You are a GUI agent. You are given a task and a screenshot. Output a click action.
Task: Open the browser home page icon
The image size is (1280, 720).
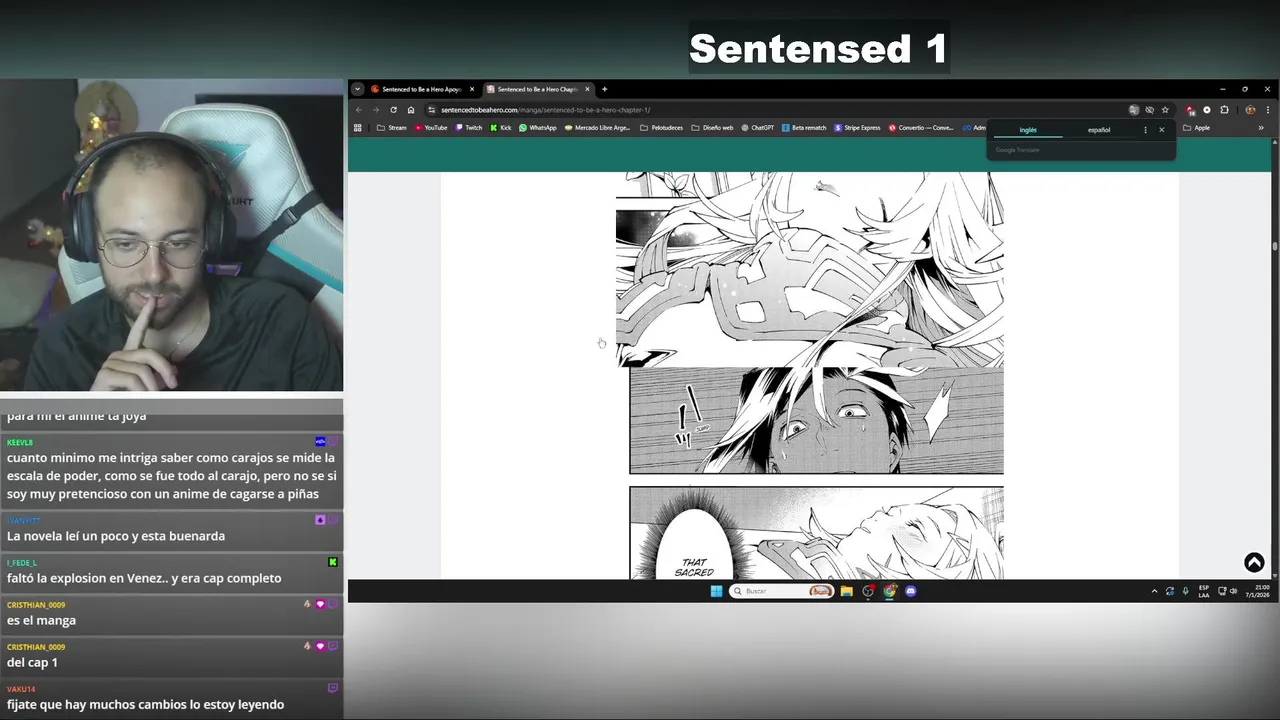click(410, 110)
